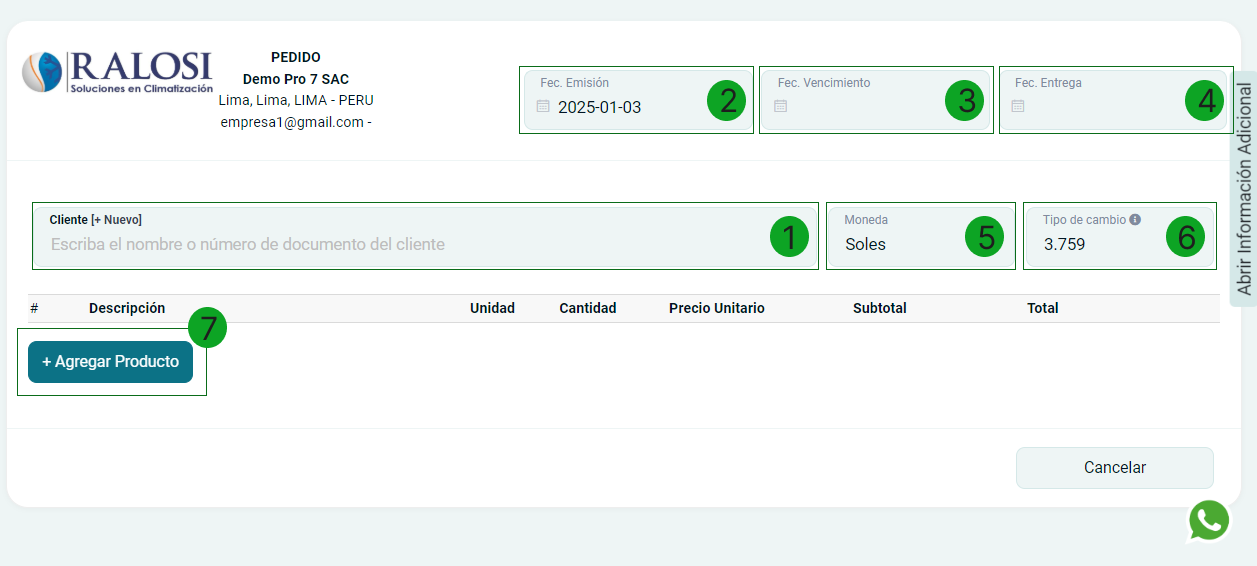
Task: Click the Cantidad column header
Action: [x=587, y=308]
